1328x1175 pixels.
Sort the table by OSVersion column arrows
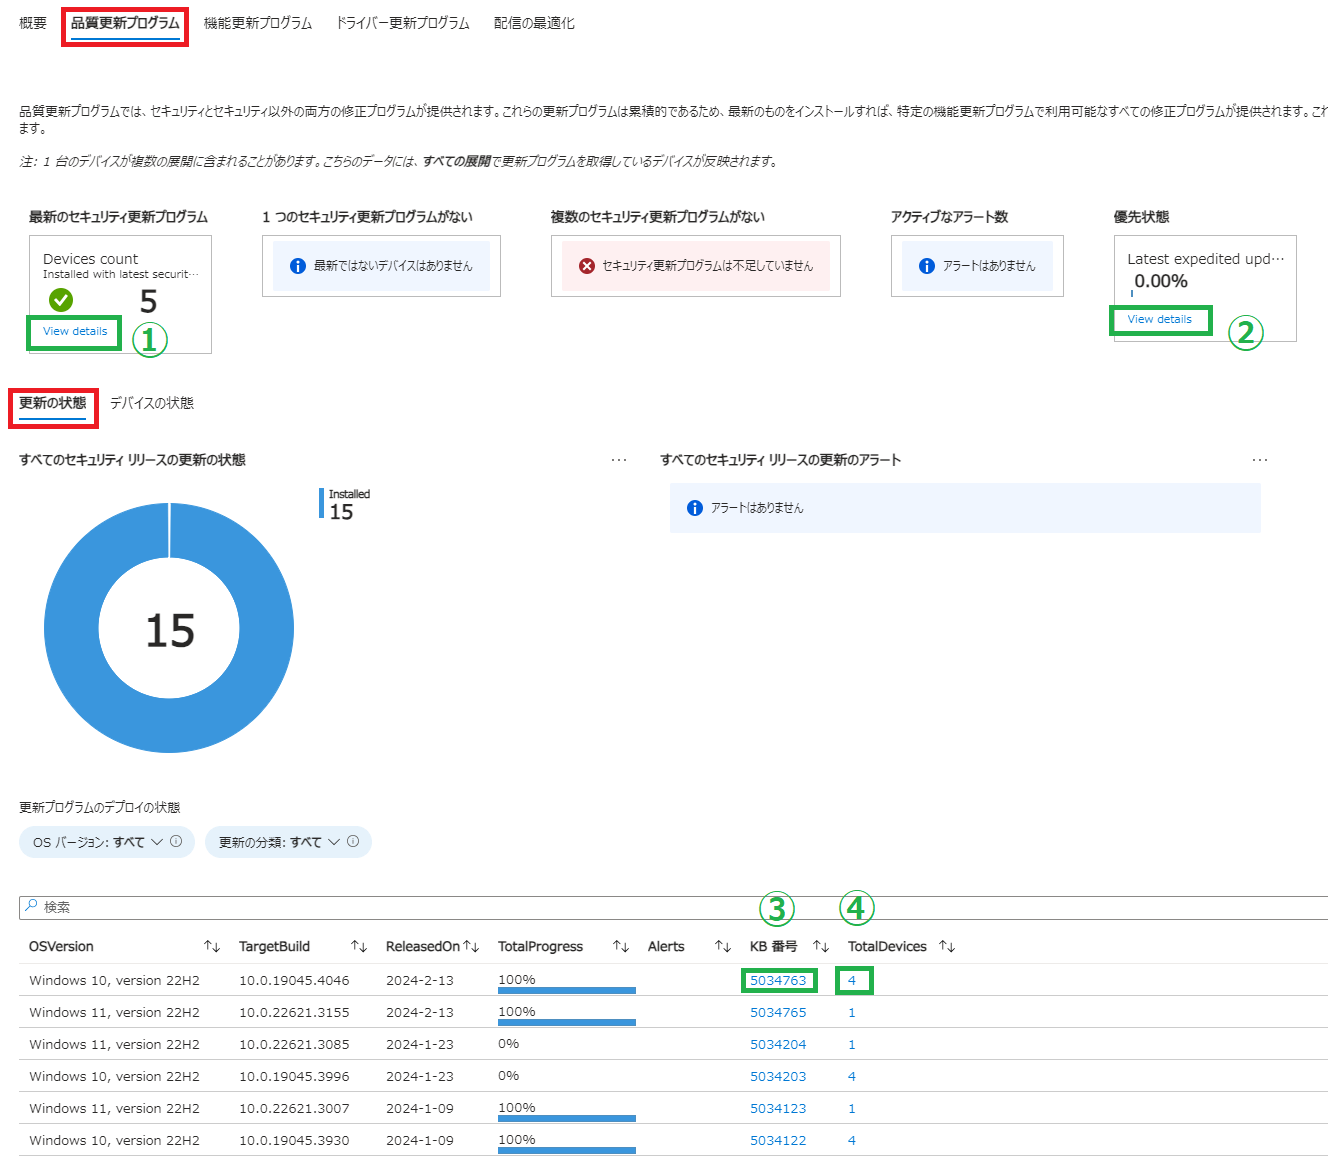pyautogui.click(x=212, y=946)
